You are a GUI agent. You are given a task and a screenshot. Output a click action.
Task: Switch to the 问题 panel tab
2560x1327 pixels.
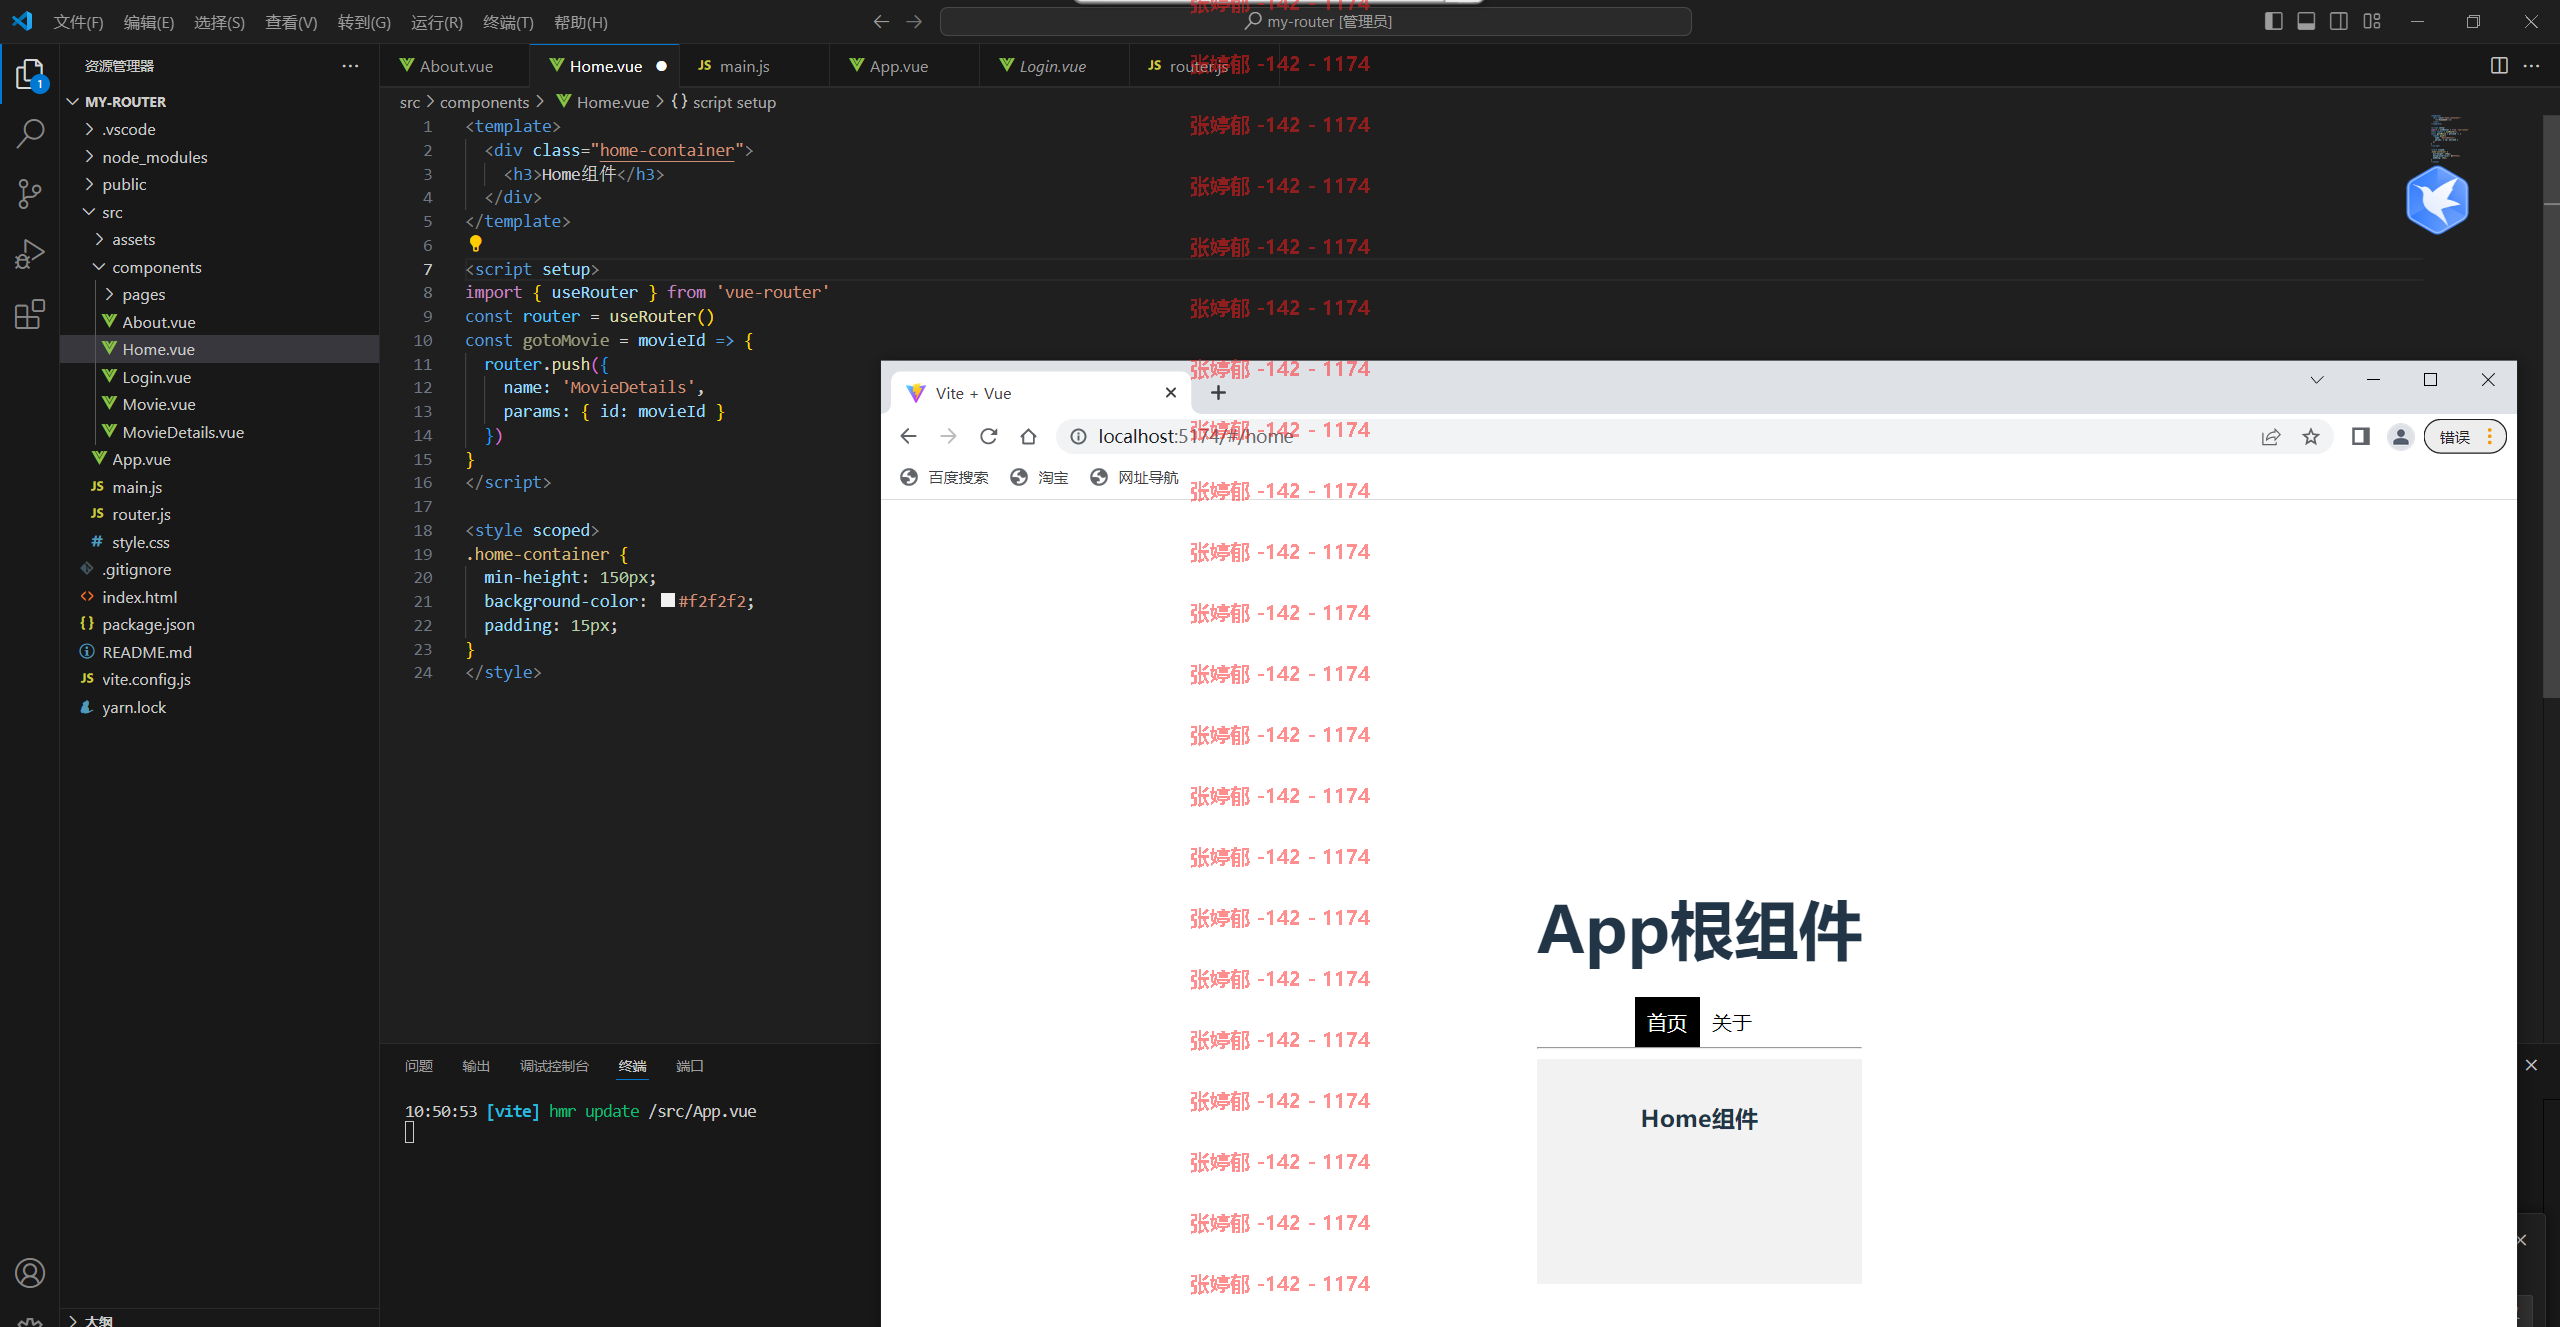419,1066
